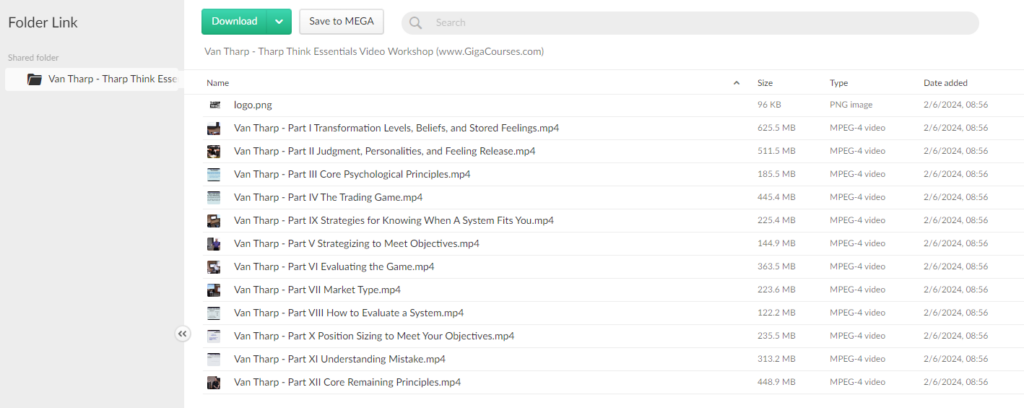Click the logo.png file thumbnail icon
Viewport: 1024px width, 408px height.
[x=214, y=105]
